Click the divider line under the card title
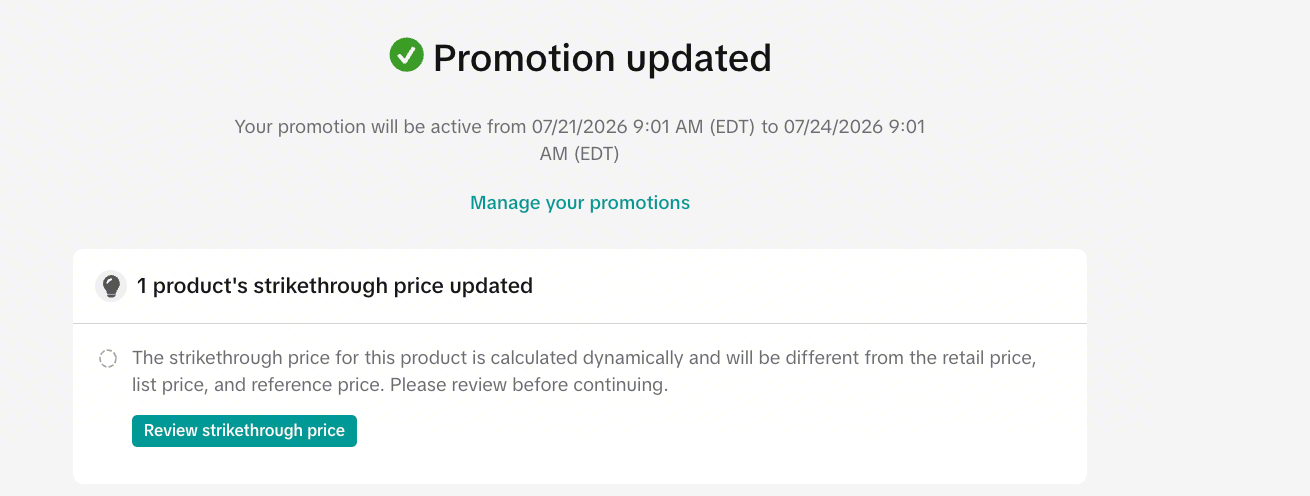The height and width of the screenshot is (496, 1310). click(580, 323)
